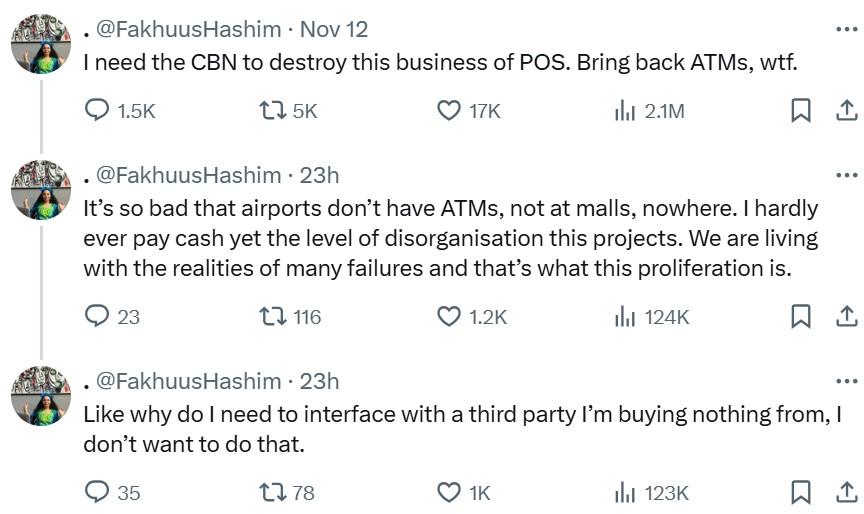Open more options on second tweet

[845, 175]
